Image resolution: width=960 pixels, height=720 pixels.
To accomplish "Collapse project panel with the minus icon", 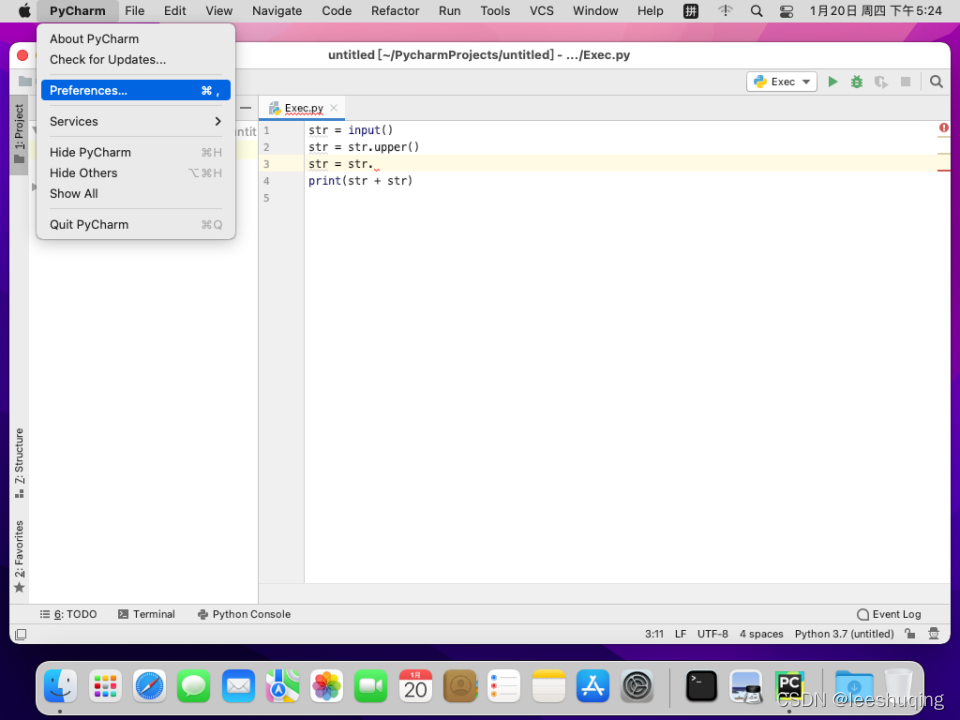I will (246, 108).
